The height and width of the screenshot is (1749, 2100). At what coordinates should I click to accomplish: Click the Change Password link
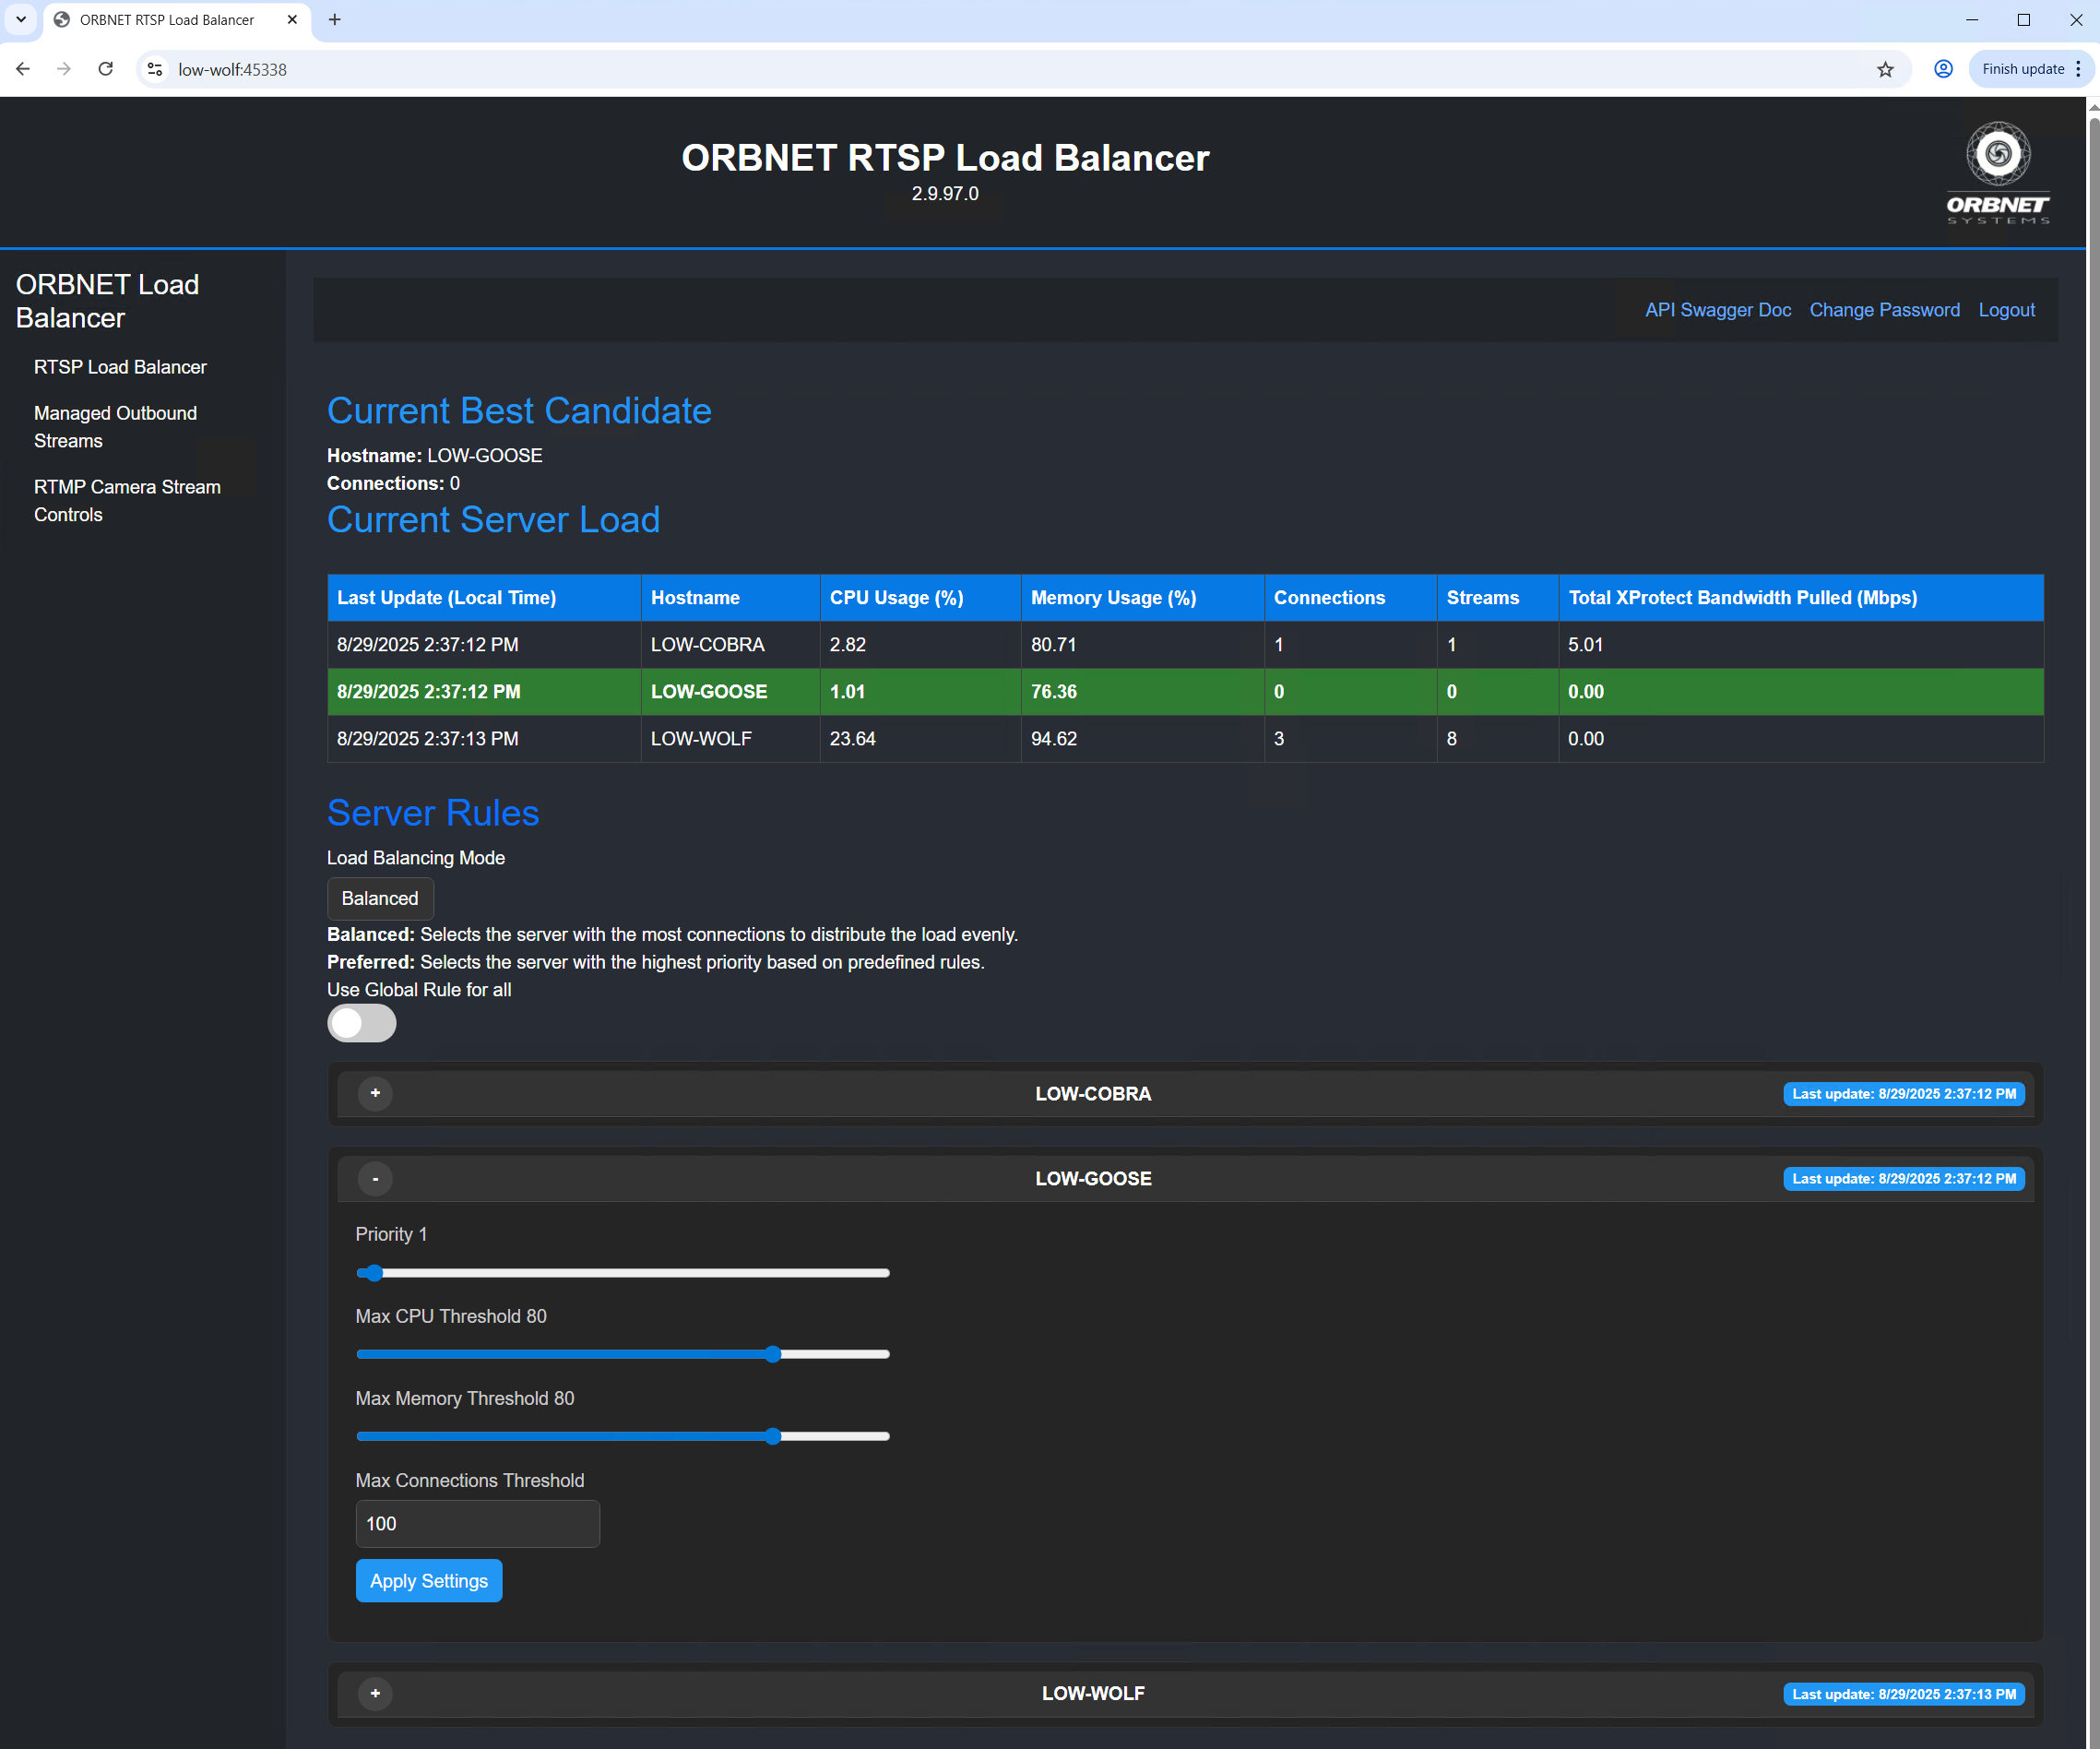tap(1884, 310)
